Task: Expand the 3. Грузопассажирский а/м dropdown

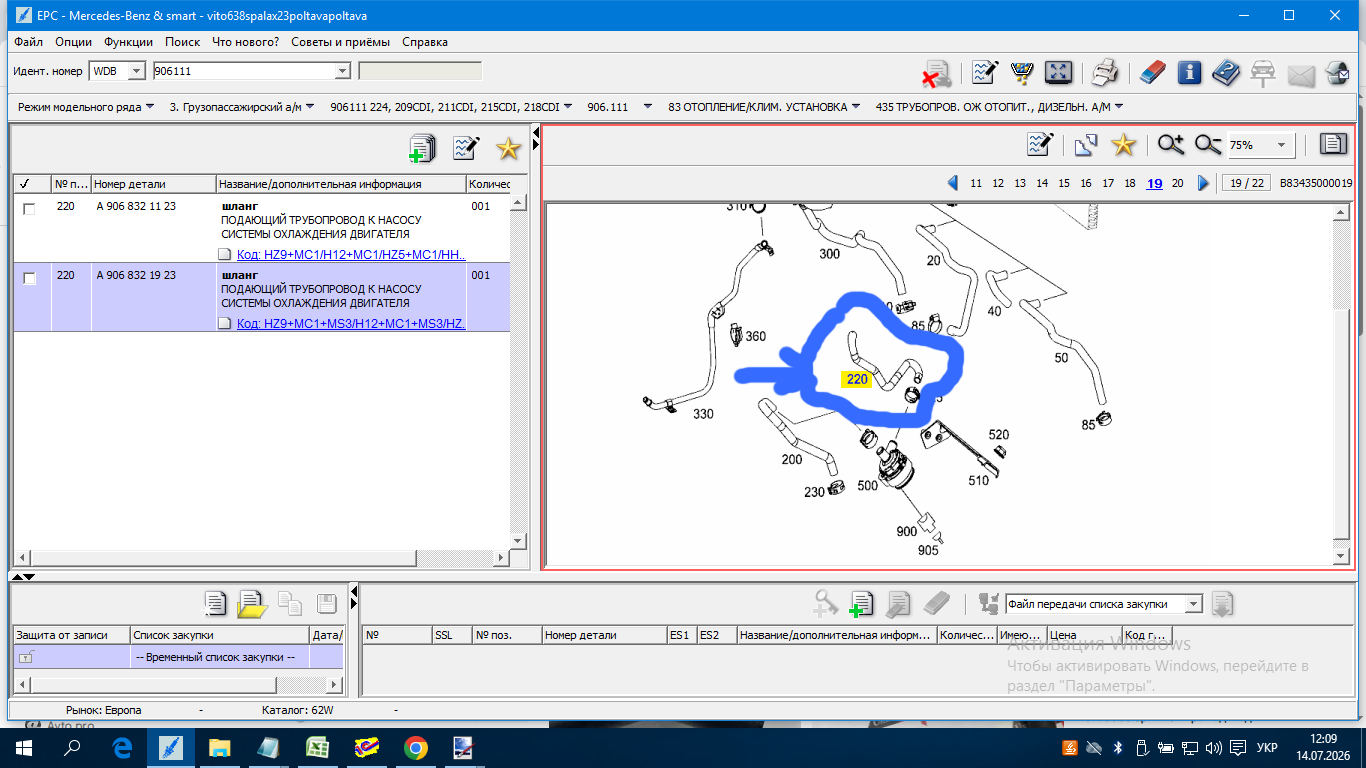Action: point(310,107)
